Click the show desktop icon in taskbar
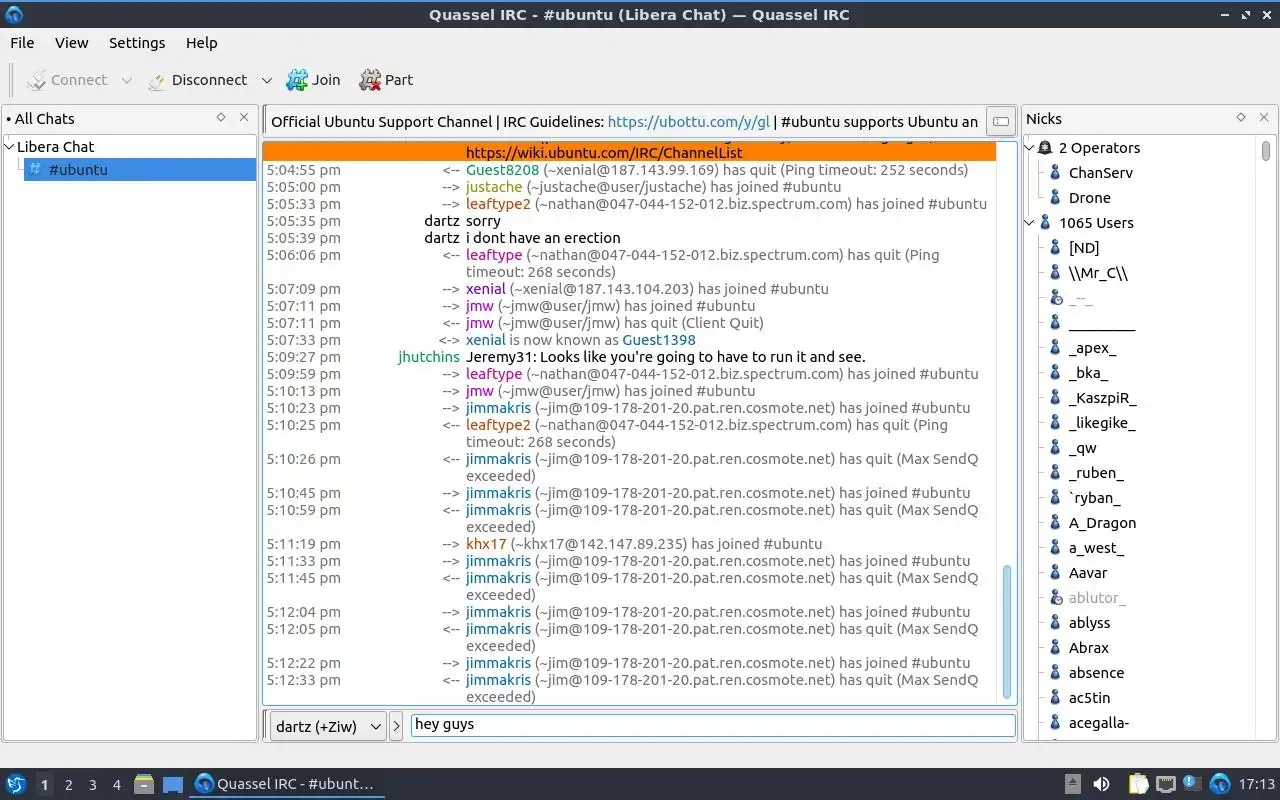The width and height of the screenshot is (1280, 800). click(x=172, y=784)
